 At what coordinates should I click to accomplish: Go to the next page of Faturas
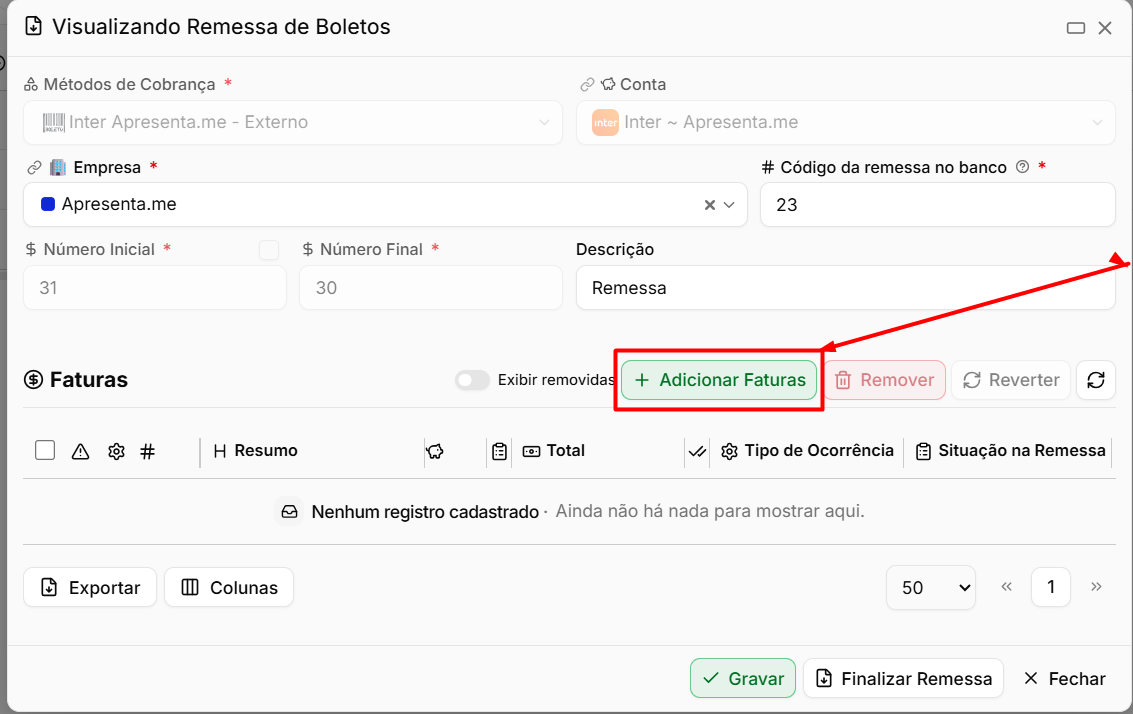[x=1096, y=587]
